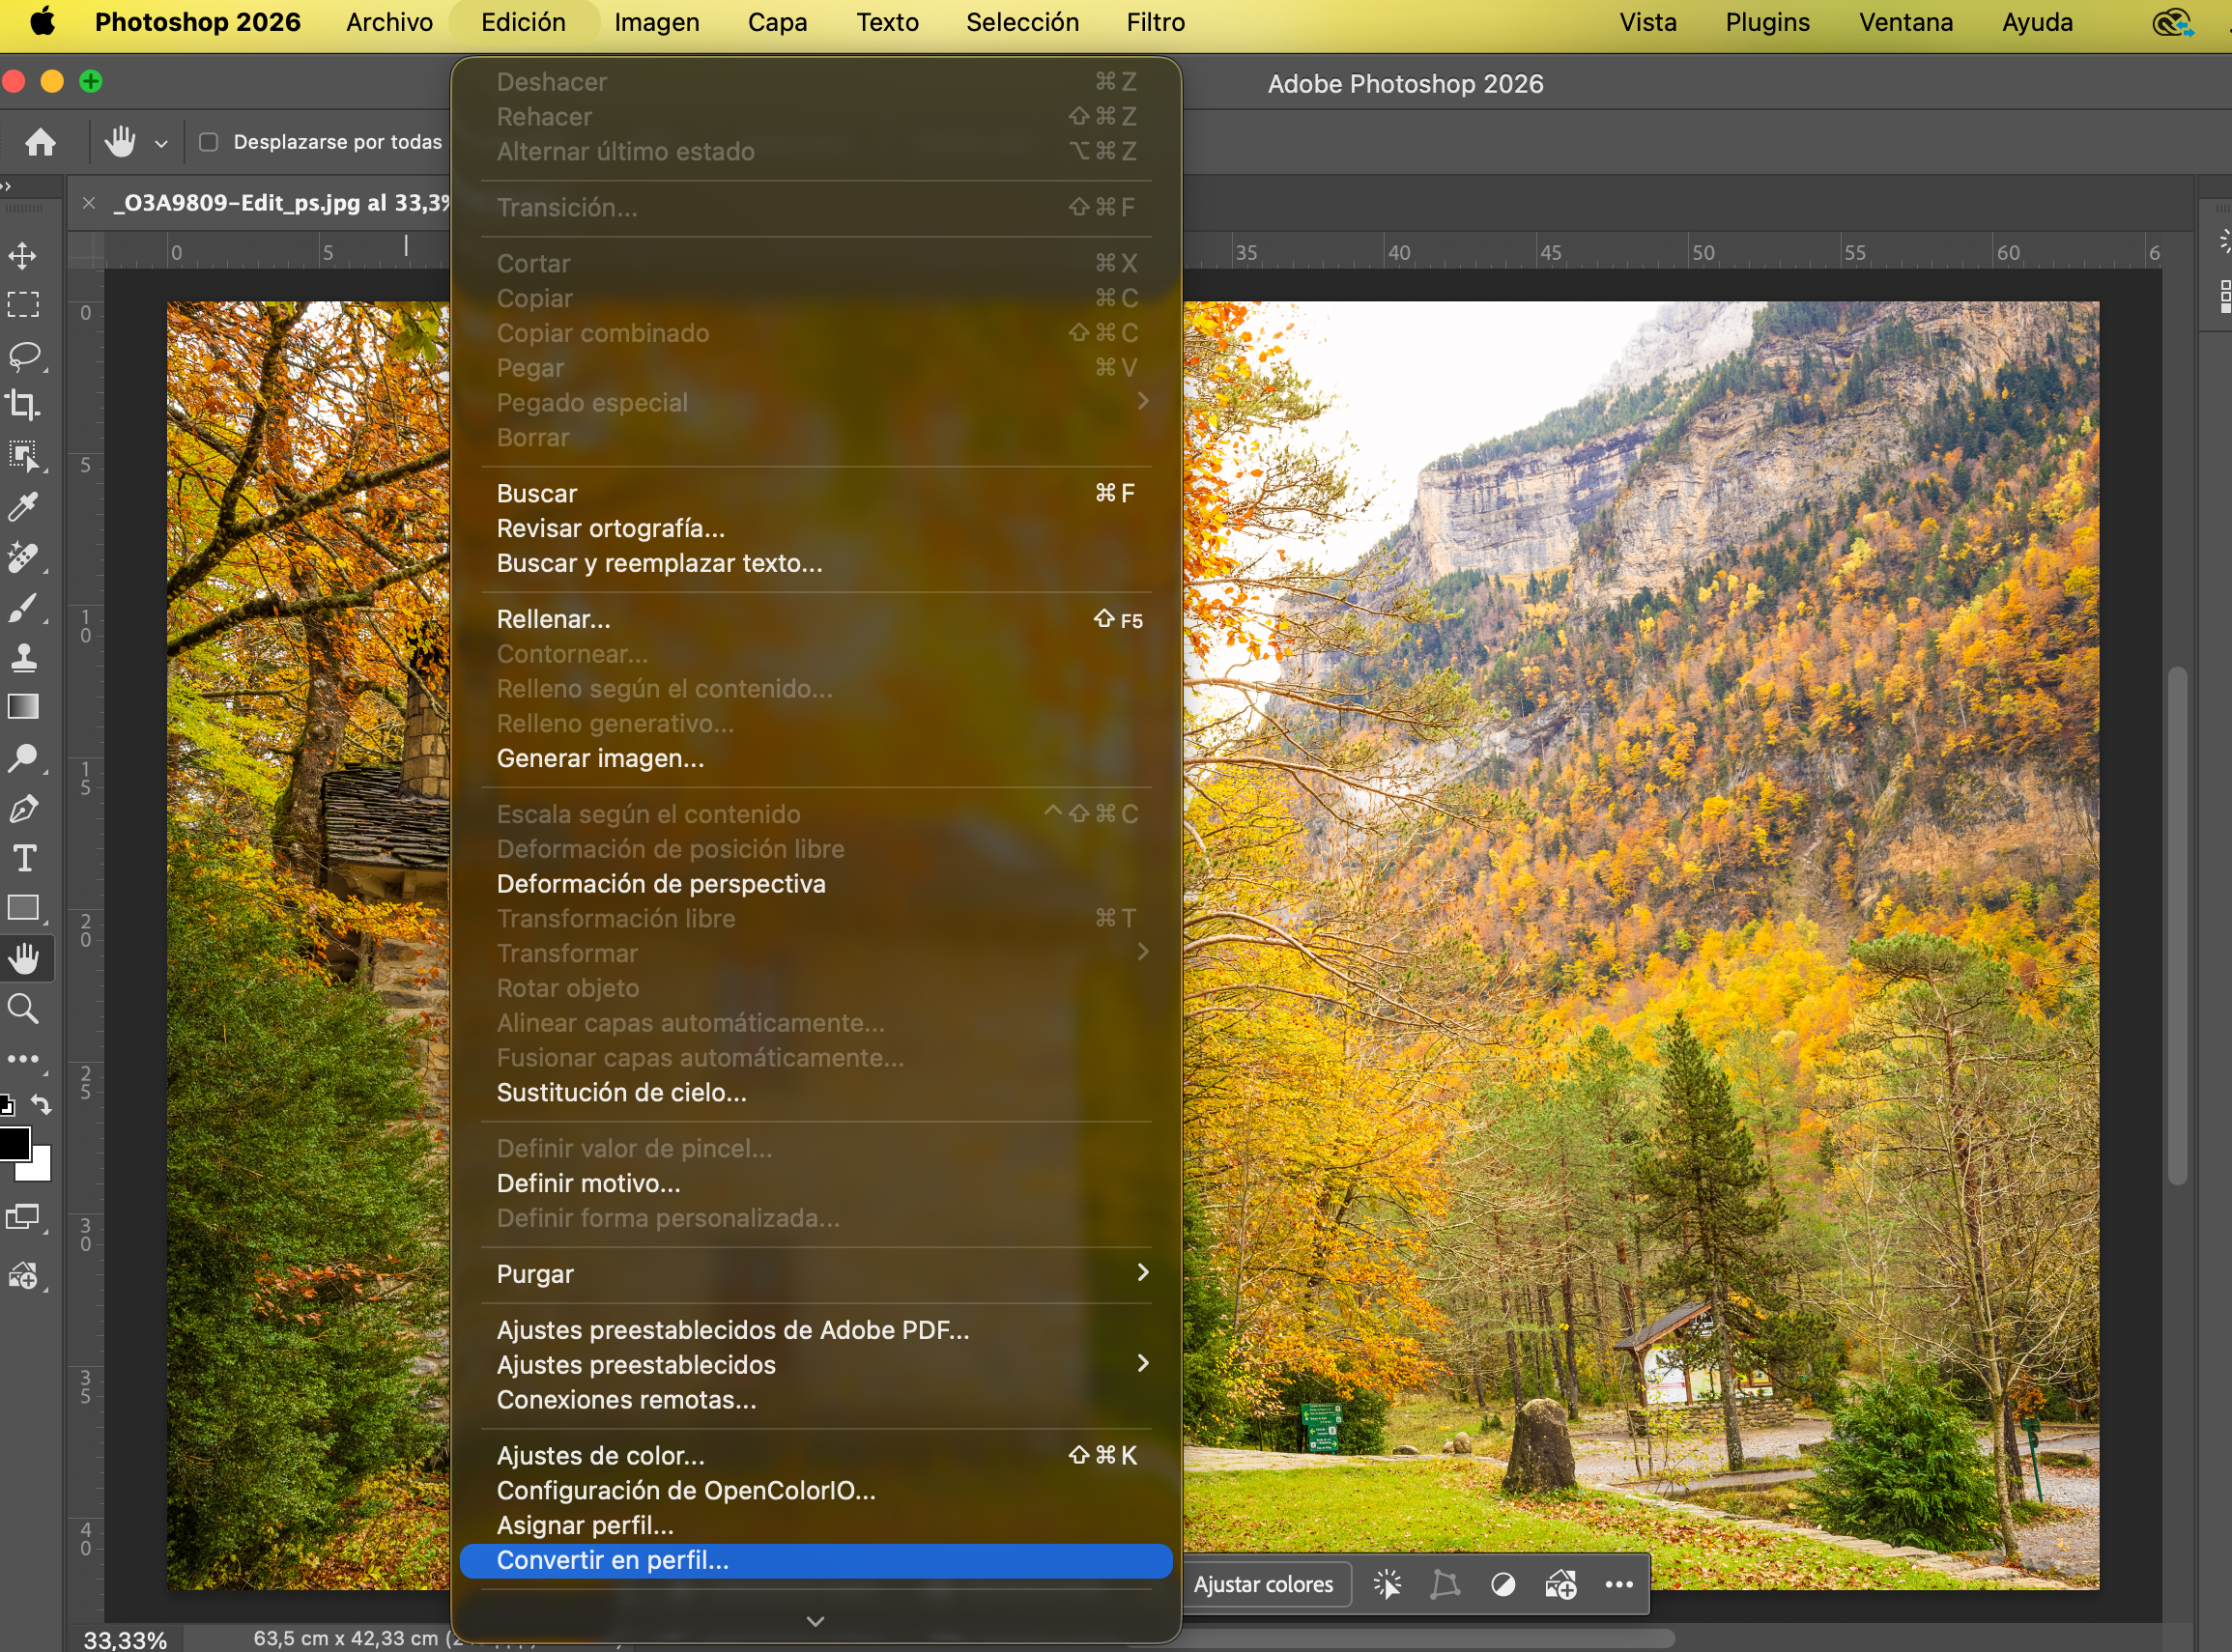2232x1652 pixels.
Task: Click the vertical scrollbar of the canvas
Action: [x=2176, y=925]
